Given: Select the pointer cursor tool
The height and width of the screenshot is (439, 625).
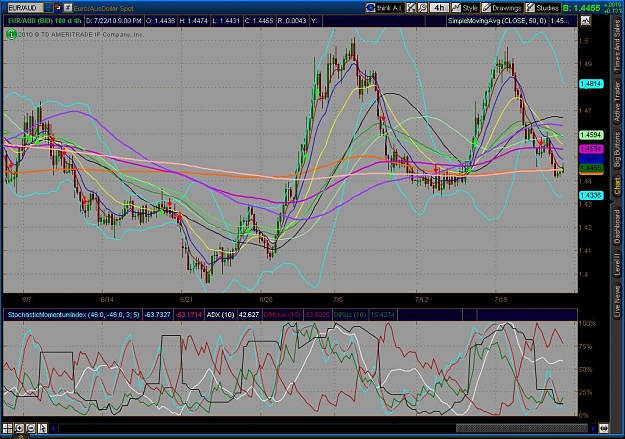Looking at the screenshot, I should (x=42, y=428).
